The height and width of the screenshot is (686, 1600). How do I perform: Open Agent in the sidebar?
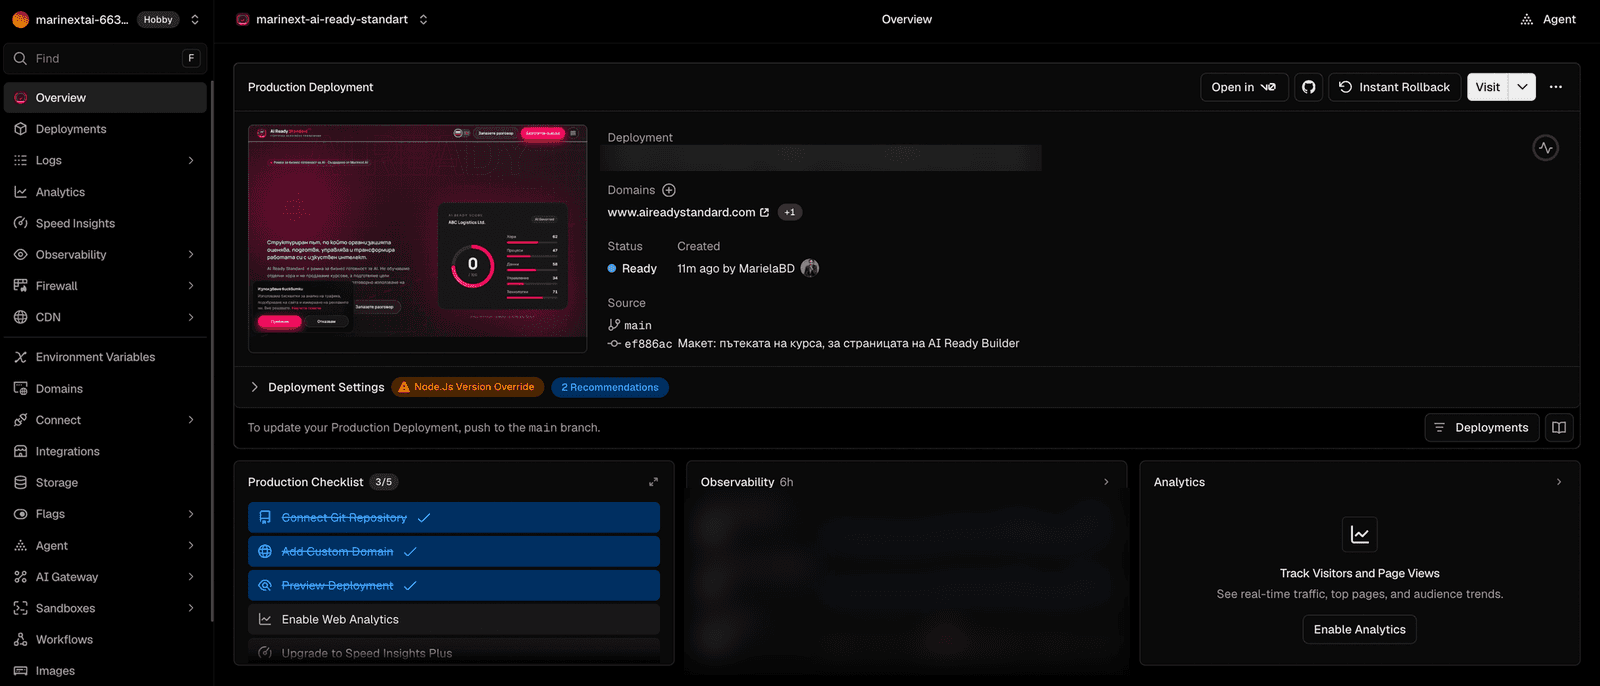pyautogui.click(x=105, y=546)
